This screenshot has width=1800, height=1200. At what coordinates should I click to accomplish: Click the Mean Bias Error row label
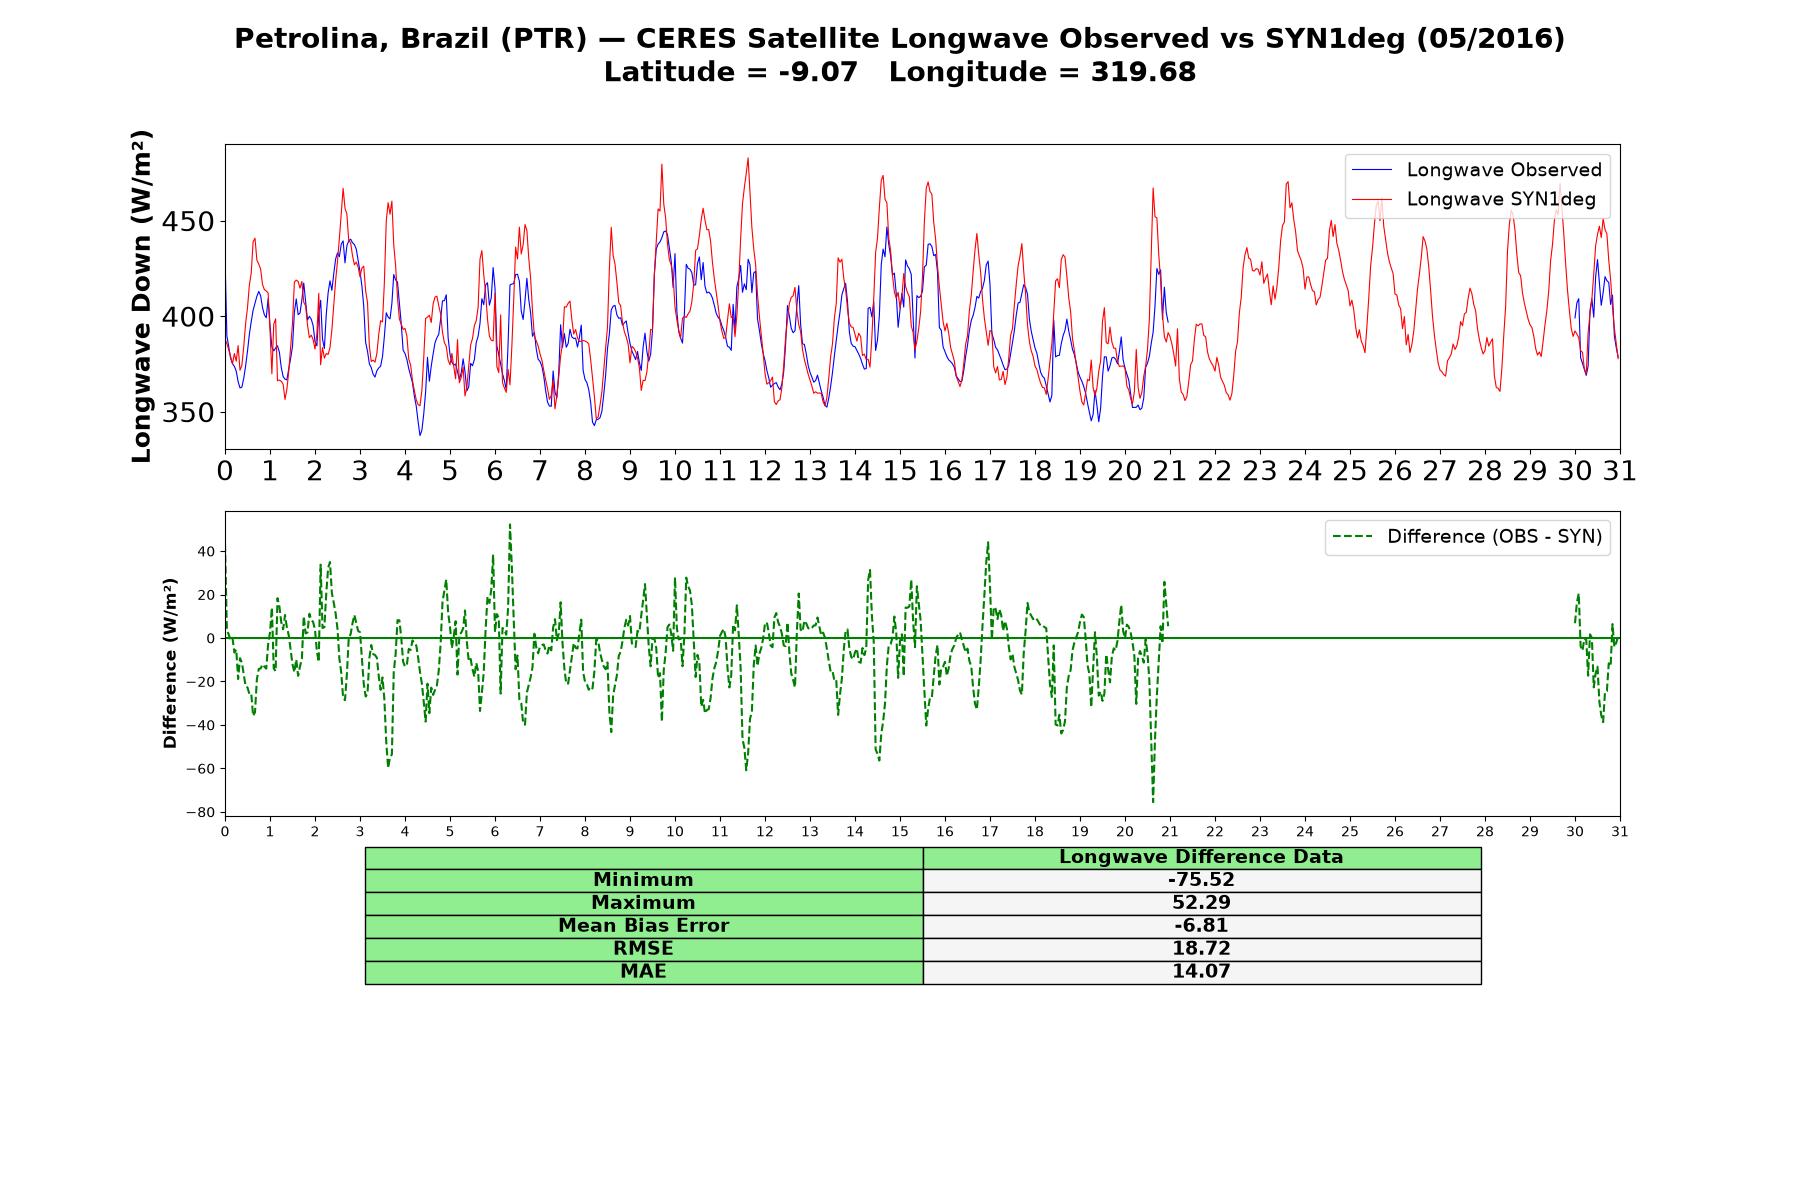[x=643, y=926]
